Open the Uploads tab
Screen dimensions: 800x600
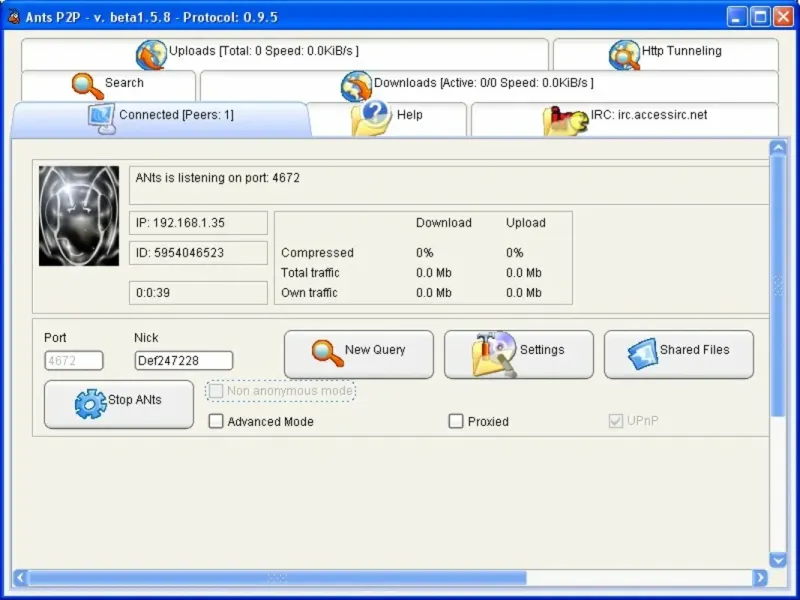coord(285,54)
